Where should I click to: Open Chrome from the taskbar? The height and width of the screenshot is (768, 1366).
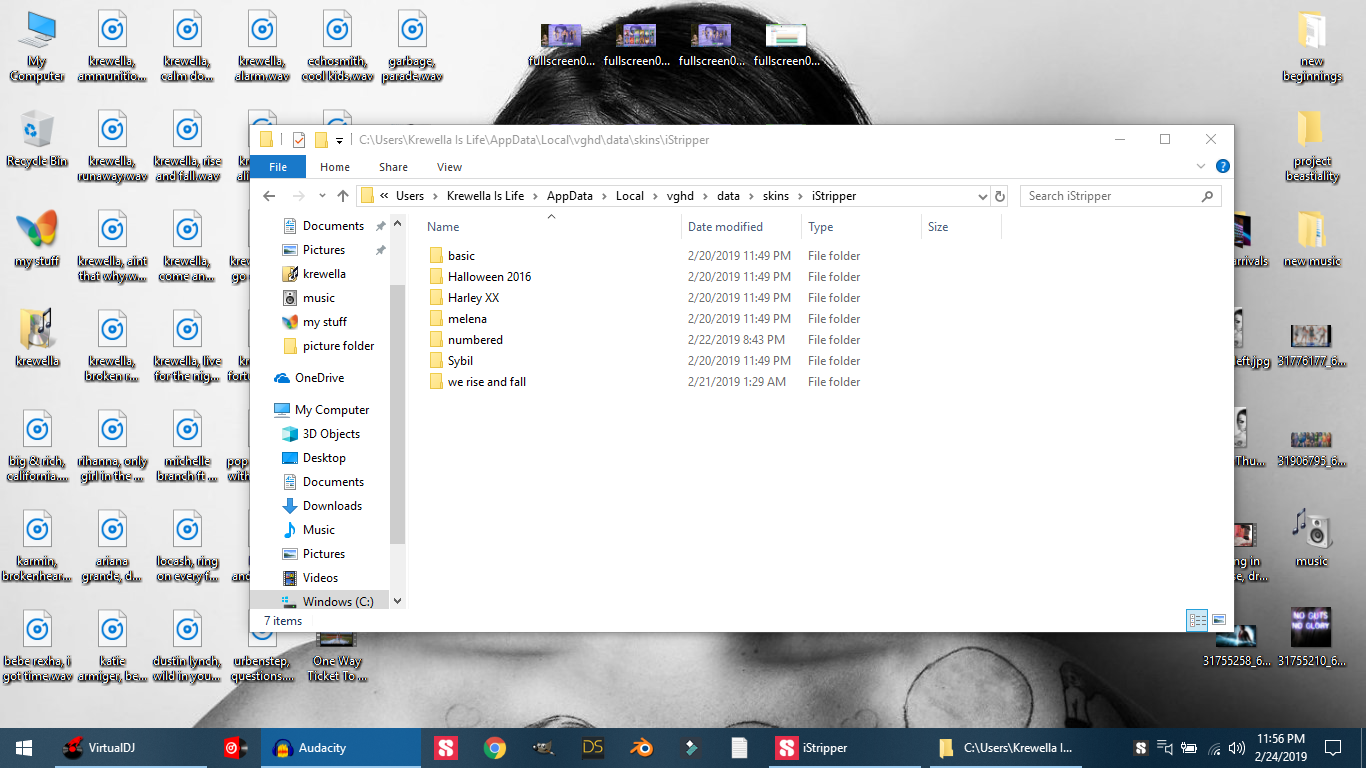pos(494,748)
